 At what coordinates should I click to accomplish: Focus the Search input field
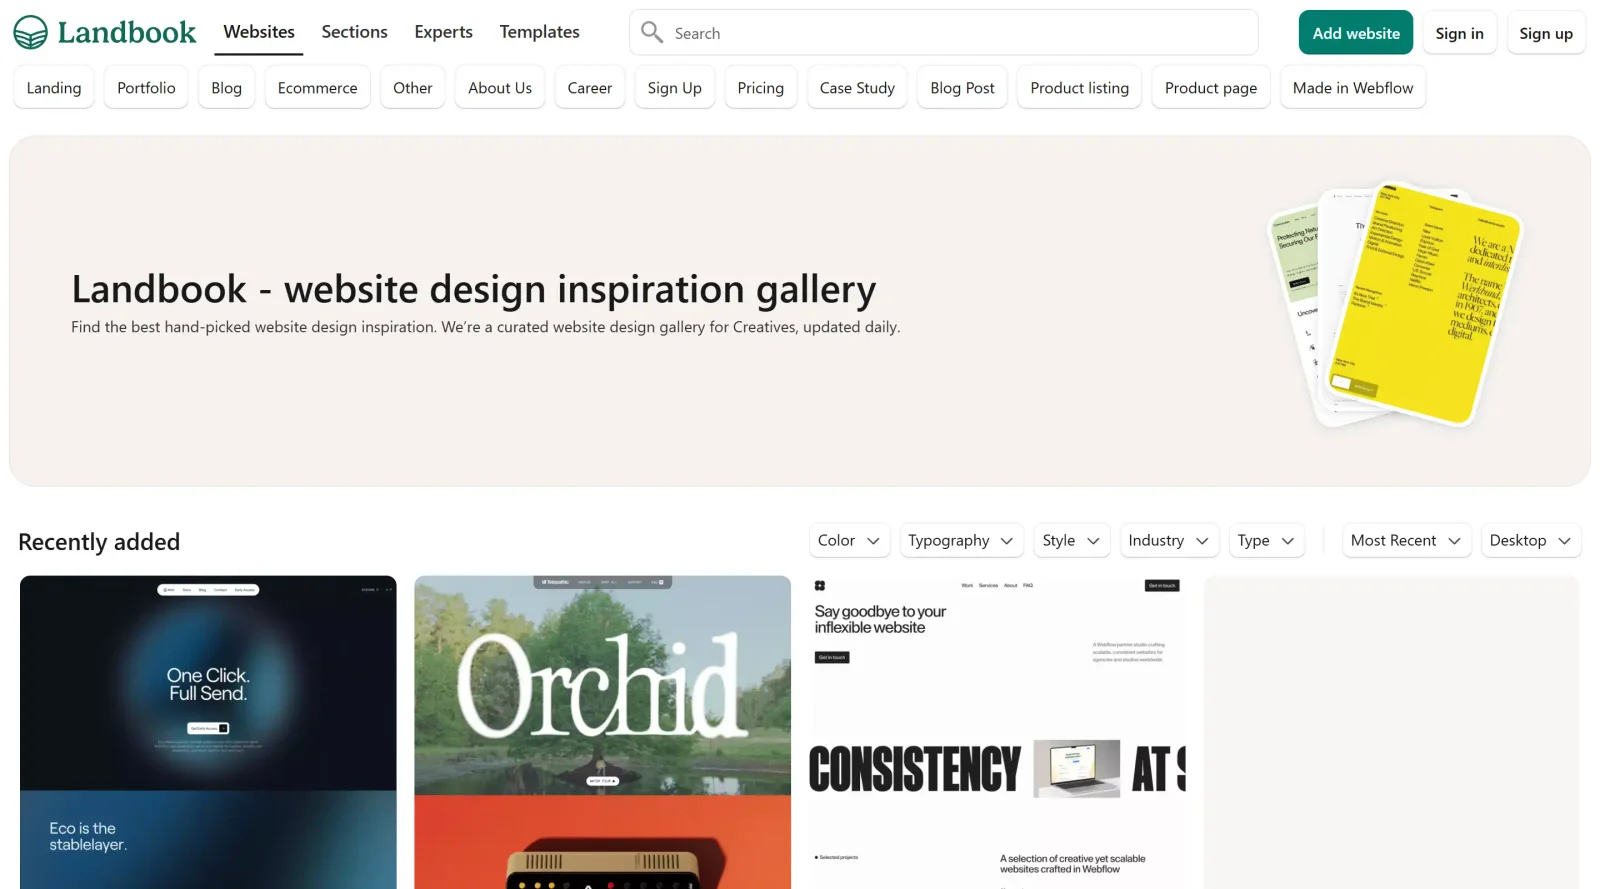(x=944, y=33)
